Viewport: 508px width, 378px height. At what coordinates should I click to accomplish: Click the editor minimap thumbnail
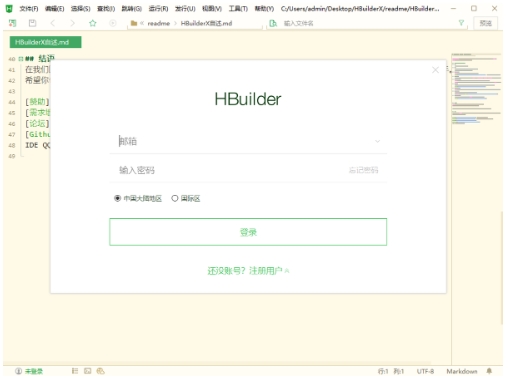point(476,89)
